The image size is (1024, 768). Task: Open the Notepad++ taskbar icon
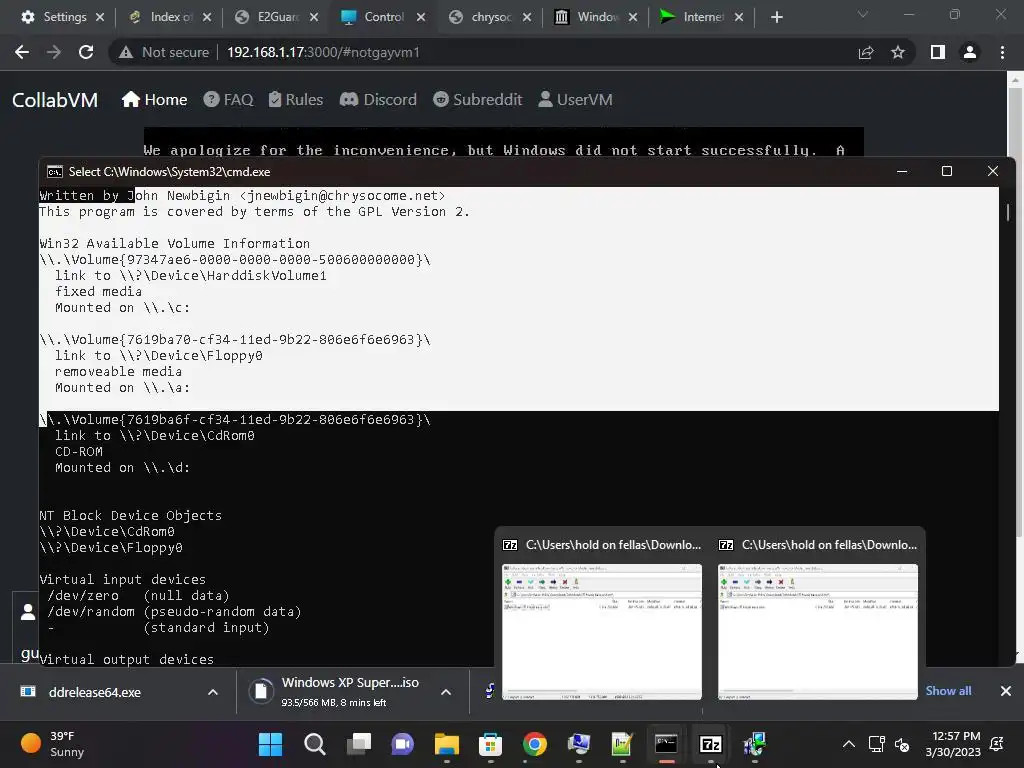[622, 744]
